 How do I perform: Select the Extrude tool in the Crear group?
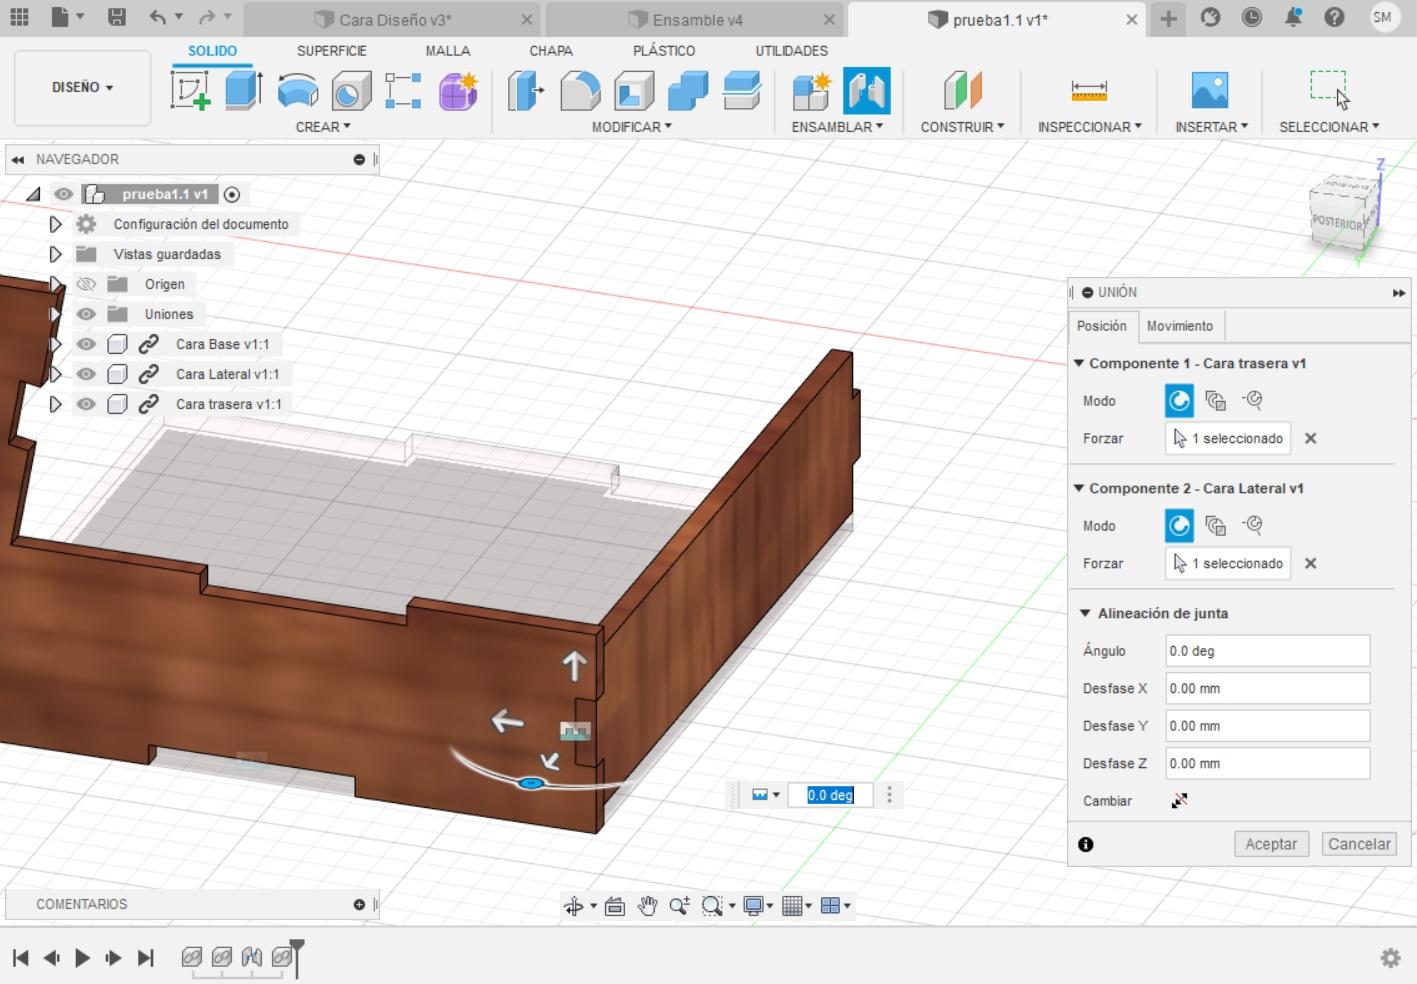243,91
